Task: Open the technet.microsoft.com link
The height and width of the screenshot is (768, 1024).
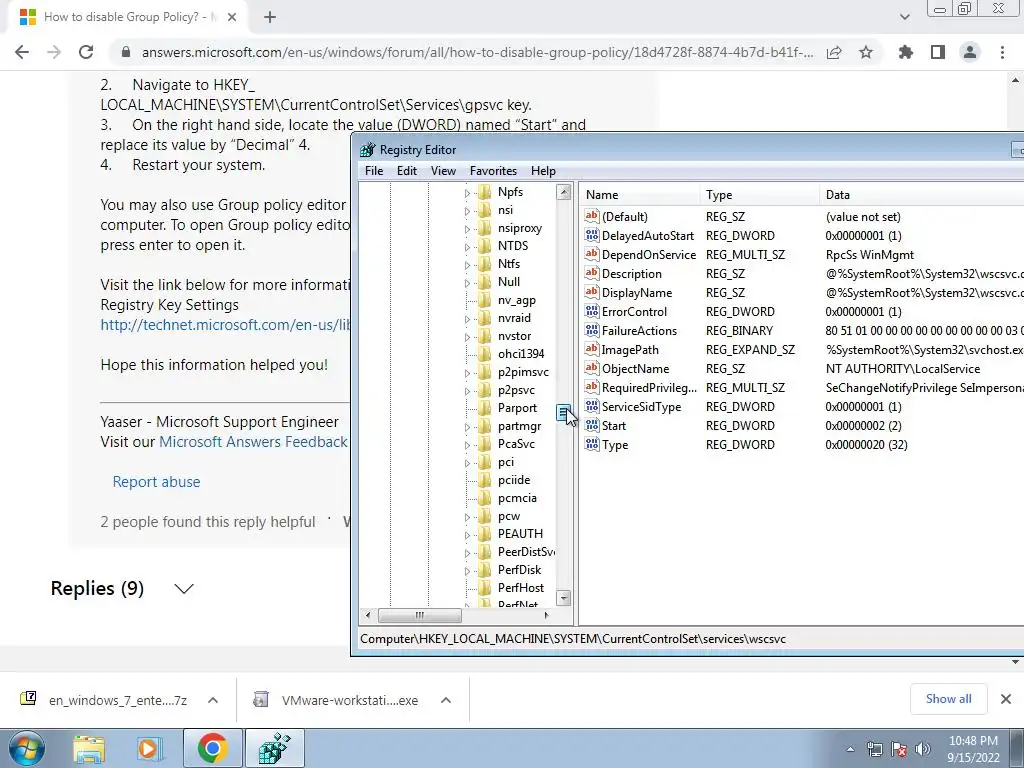Action: point(225,325)
